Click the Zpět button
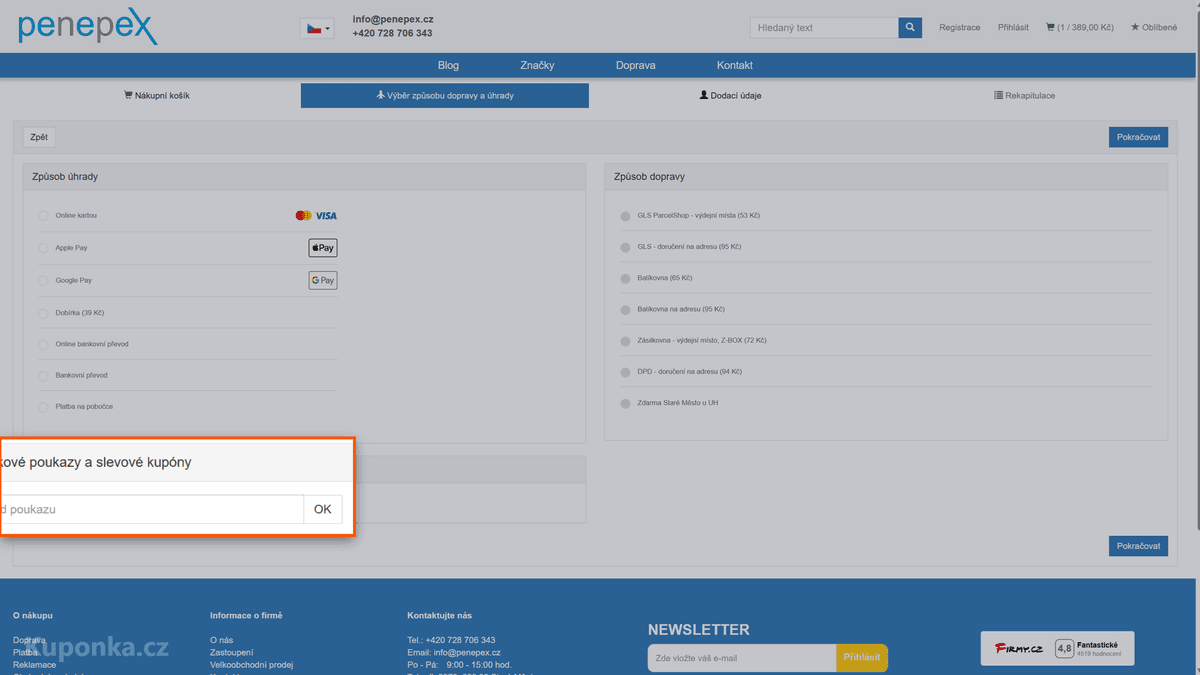 (x=39, y=137)
